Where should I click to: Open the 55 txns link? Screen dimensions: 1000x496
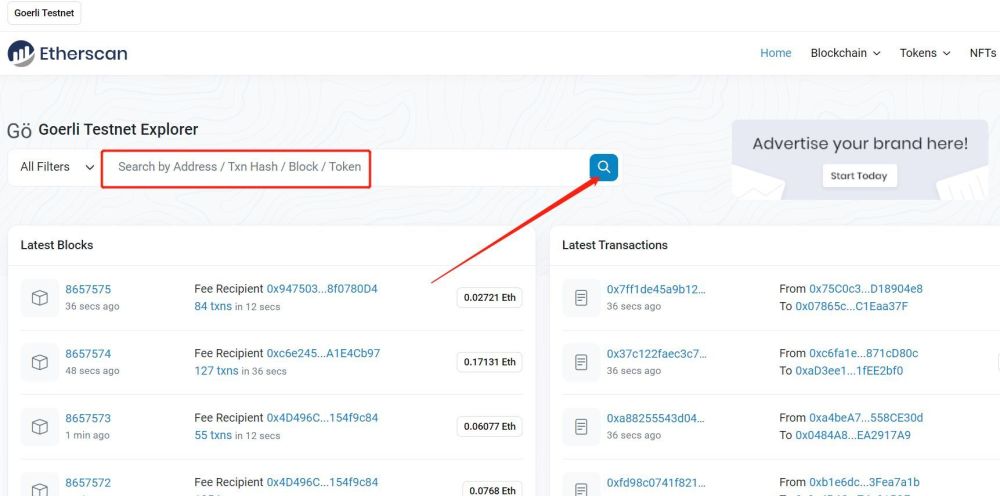pyautogui.click(x=213, y=435)
